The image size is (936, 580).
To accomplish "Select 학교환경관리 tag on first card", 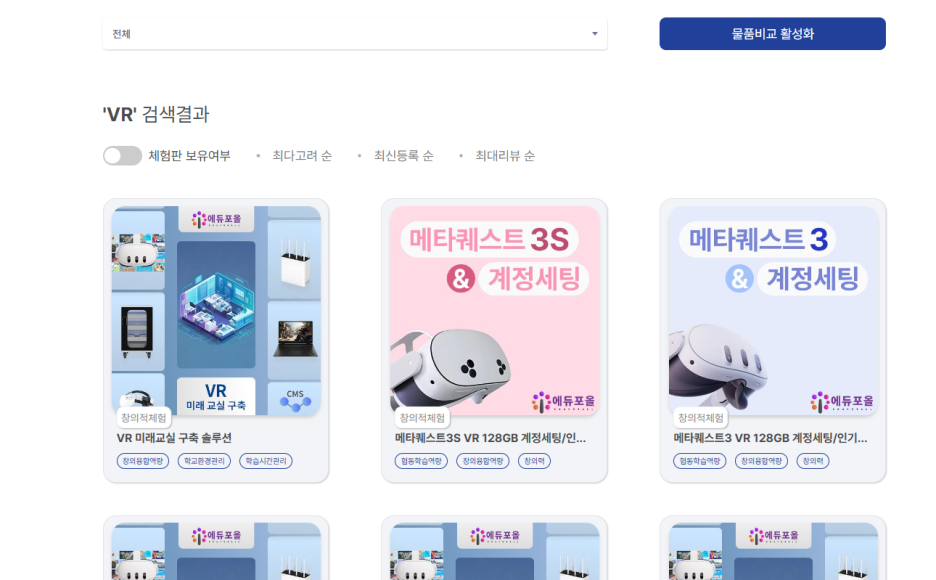I will click(x=204, y=461).
